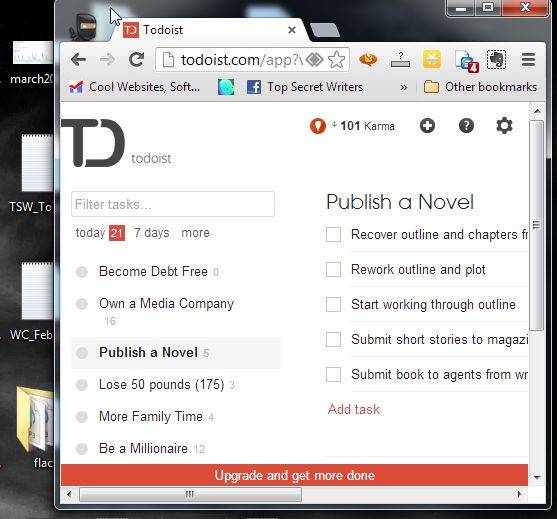Open the Chrome hamburger menu
Screen dimensions: 557x519
tap(529, 59)
